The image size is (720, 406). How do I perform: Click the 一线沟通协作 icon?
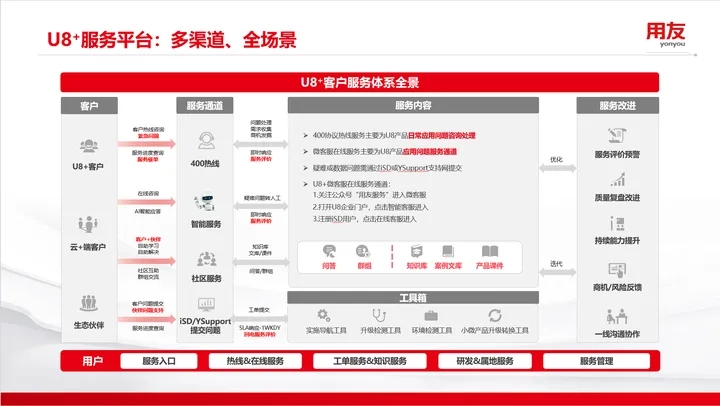pos(617,316)
